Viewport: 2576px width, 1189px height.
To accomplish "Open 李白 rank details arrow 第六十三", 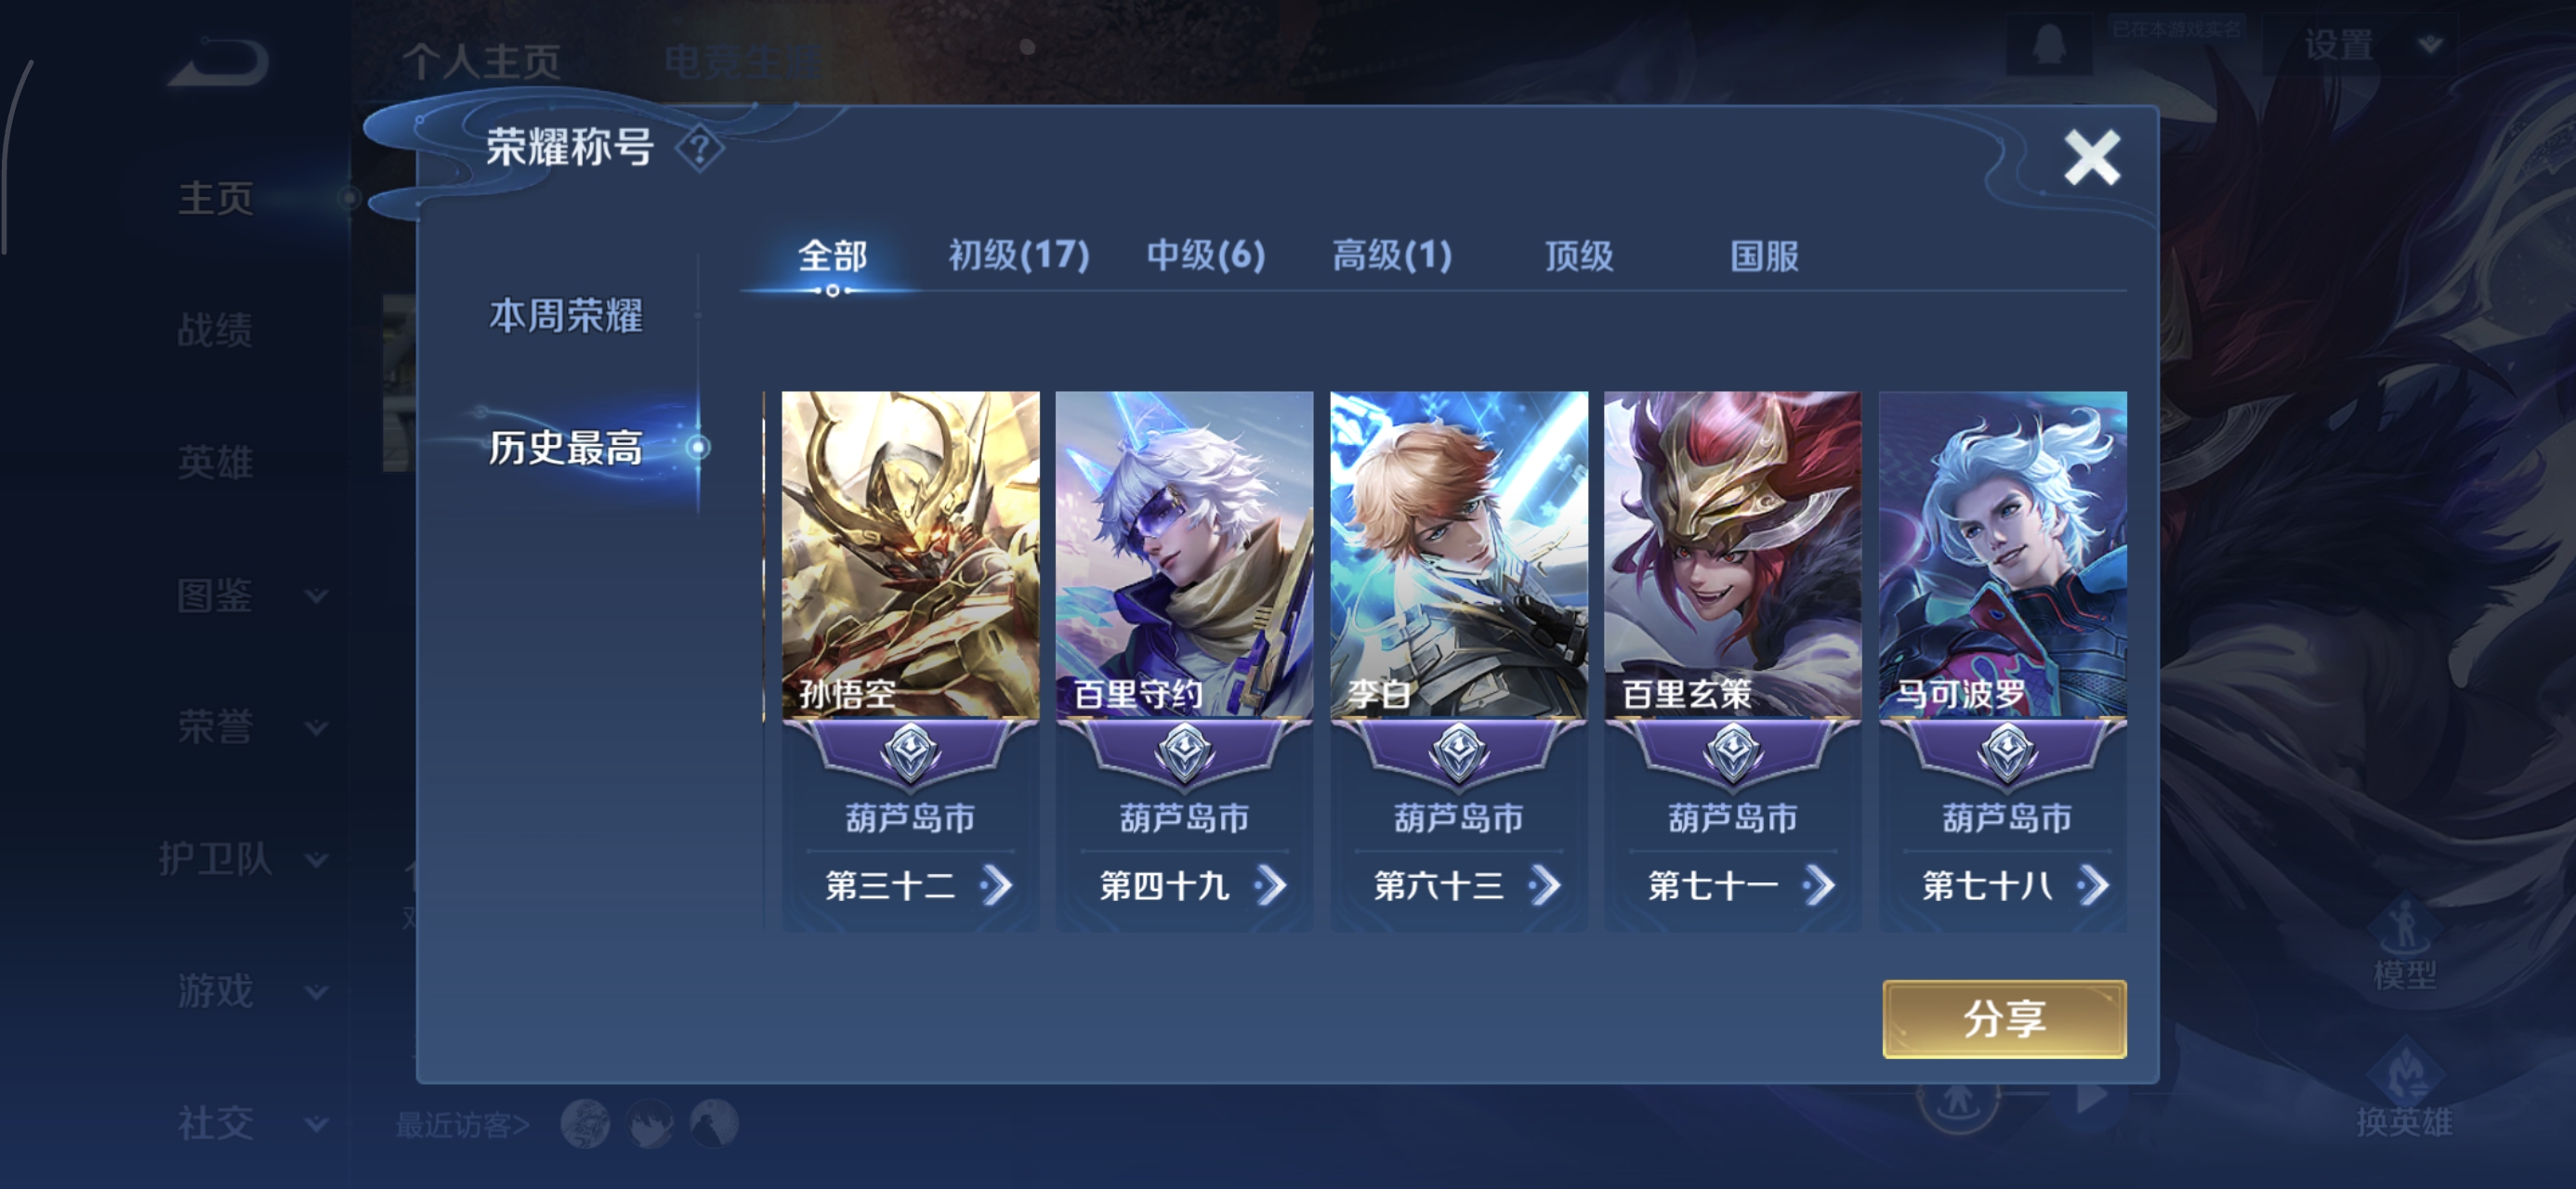I will point(1544,885).
